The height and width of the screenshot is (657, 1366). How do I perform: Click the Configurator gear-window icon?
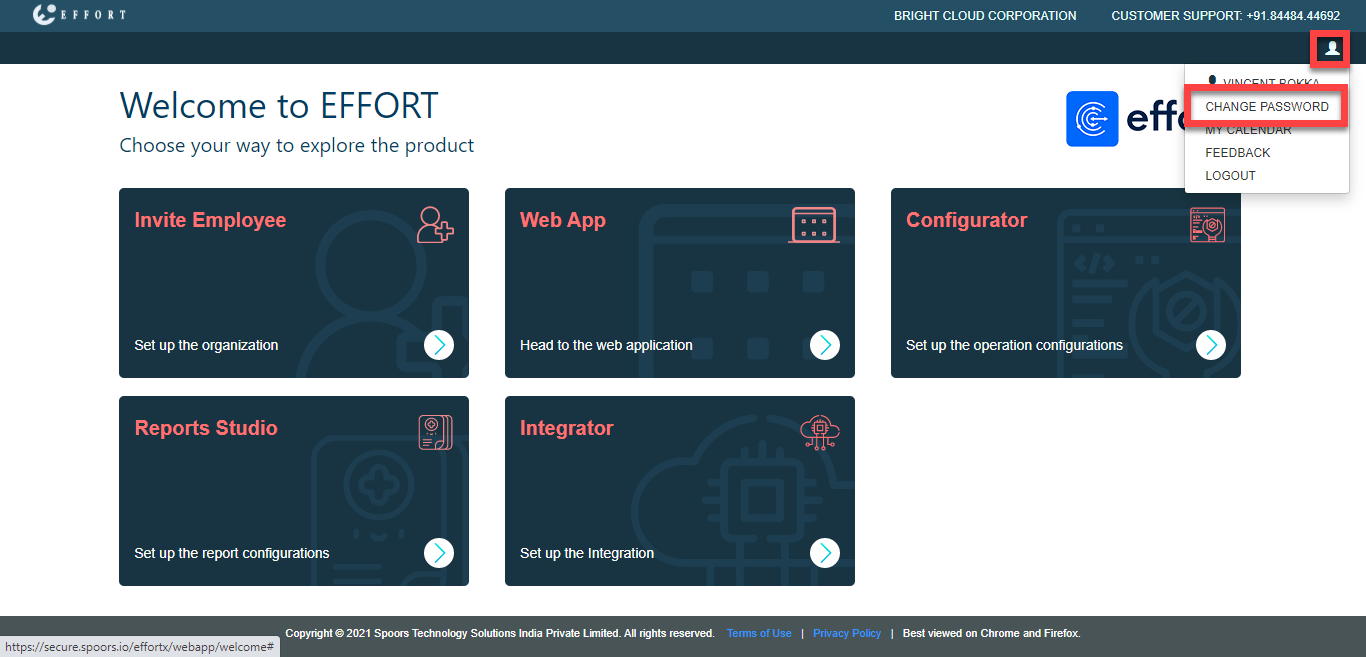pyautogui.click(x=1207, y=225)
